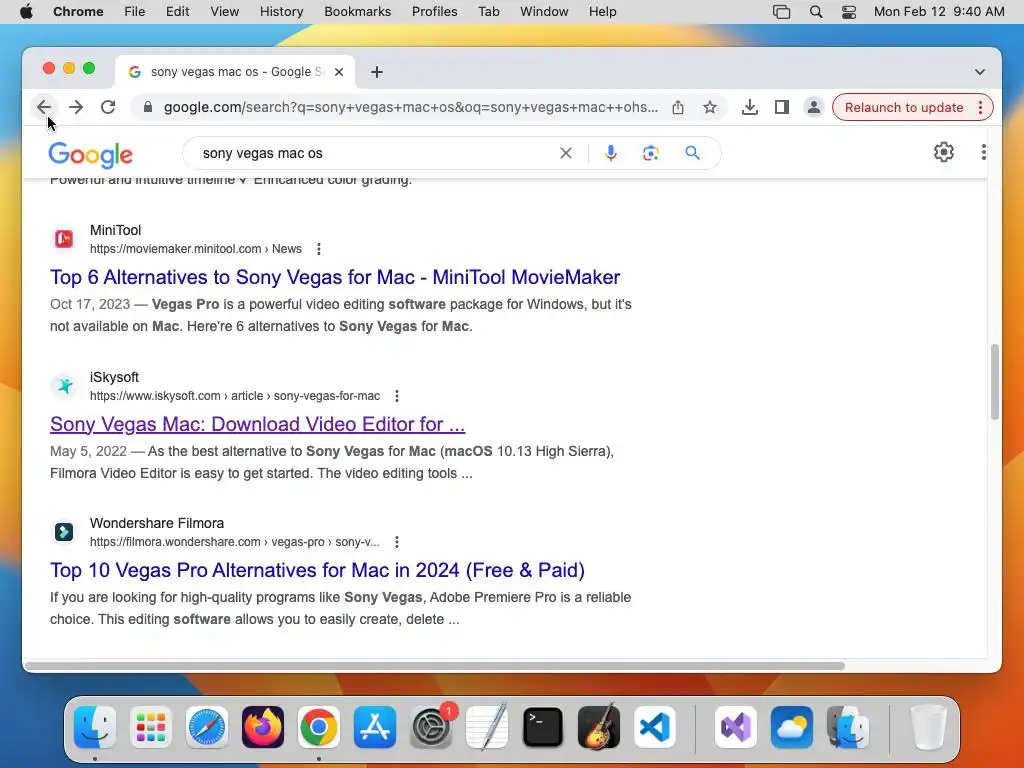Open TextEdit from the Dock
1024x768 pixels.
pos(487,727)
